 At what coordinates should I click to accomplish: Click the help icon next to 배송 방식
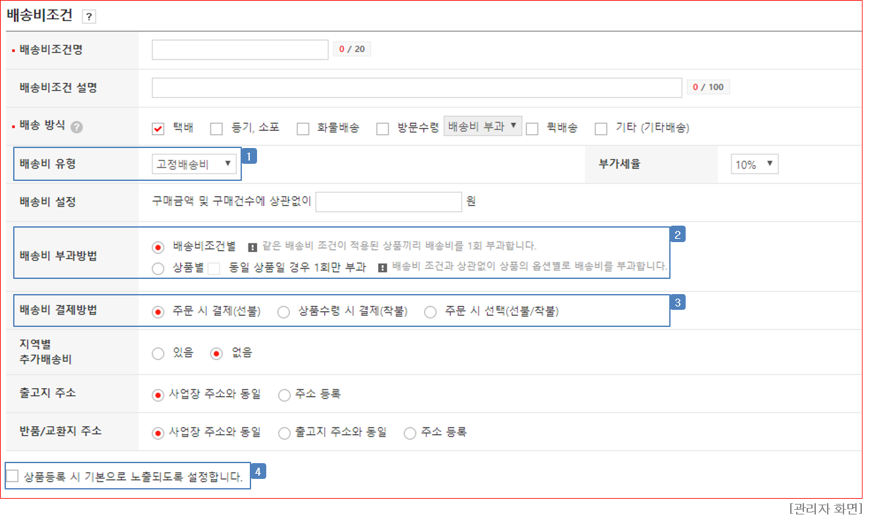coord(77,127)
